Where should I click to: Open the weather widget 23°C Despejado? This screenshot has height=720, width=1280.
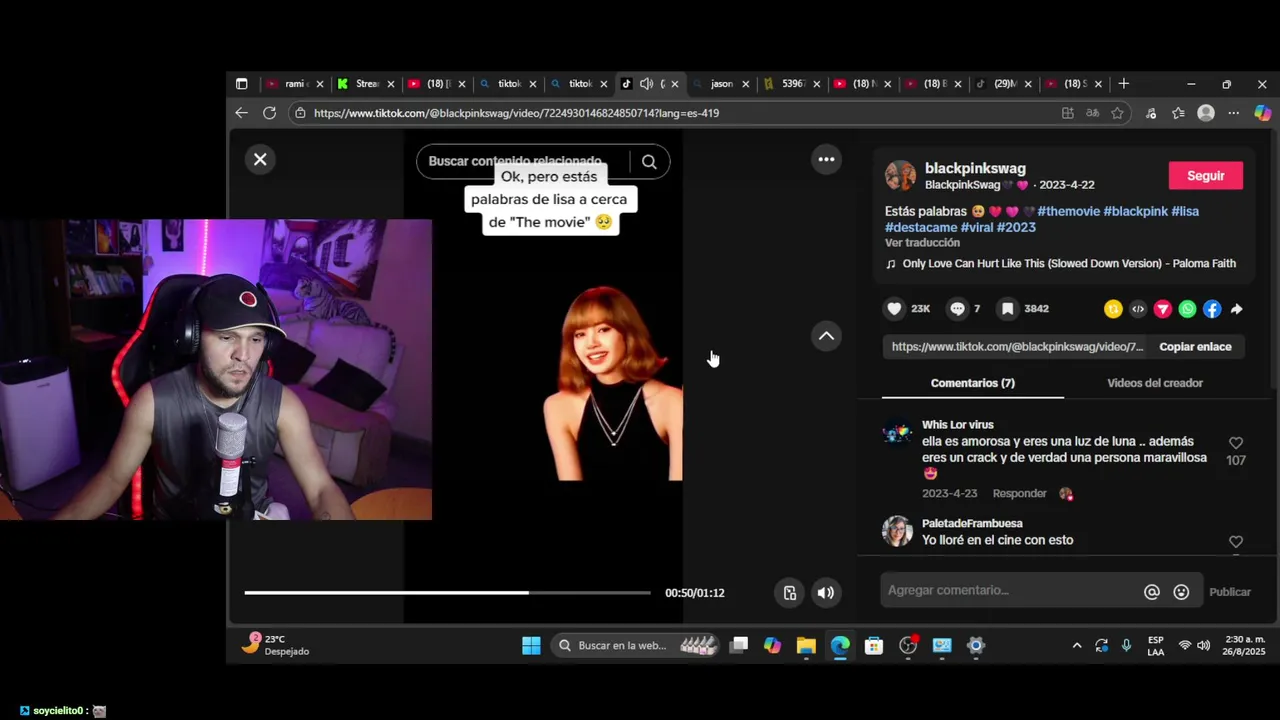(x=276, y=645)
